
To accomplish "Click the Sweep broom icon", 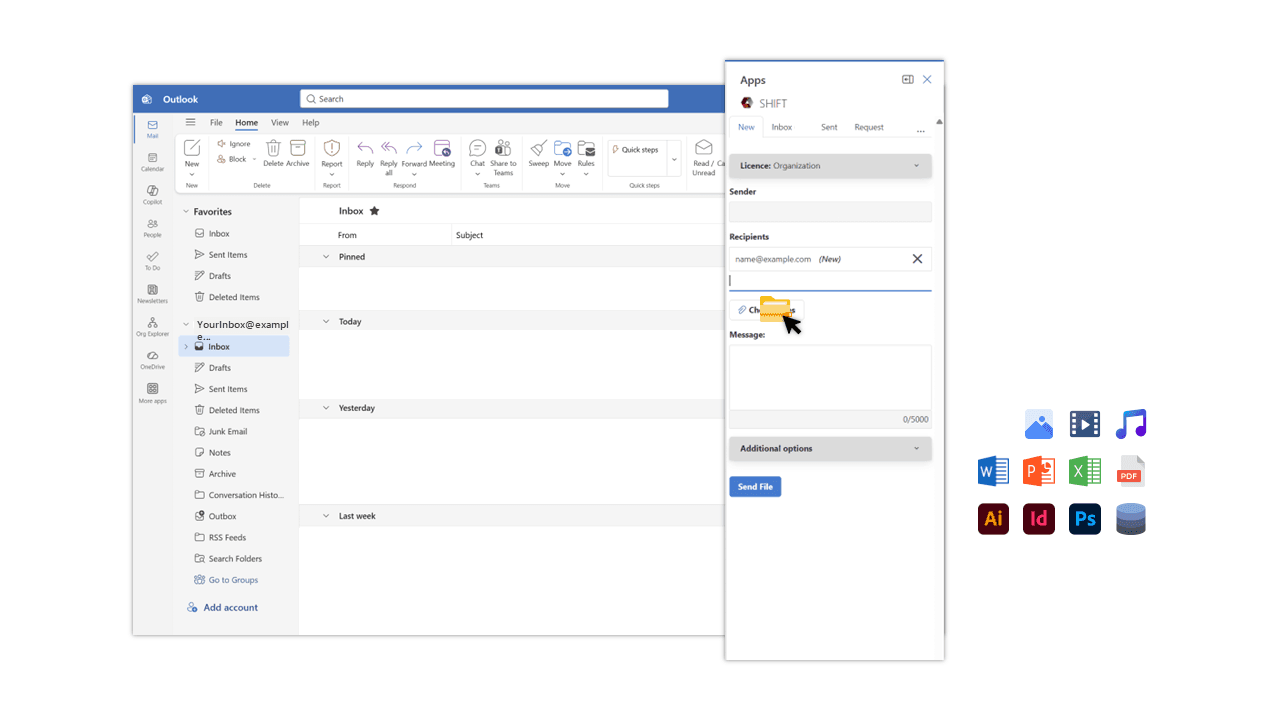I will pos(539,148).
